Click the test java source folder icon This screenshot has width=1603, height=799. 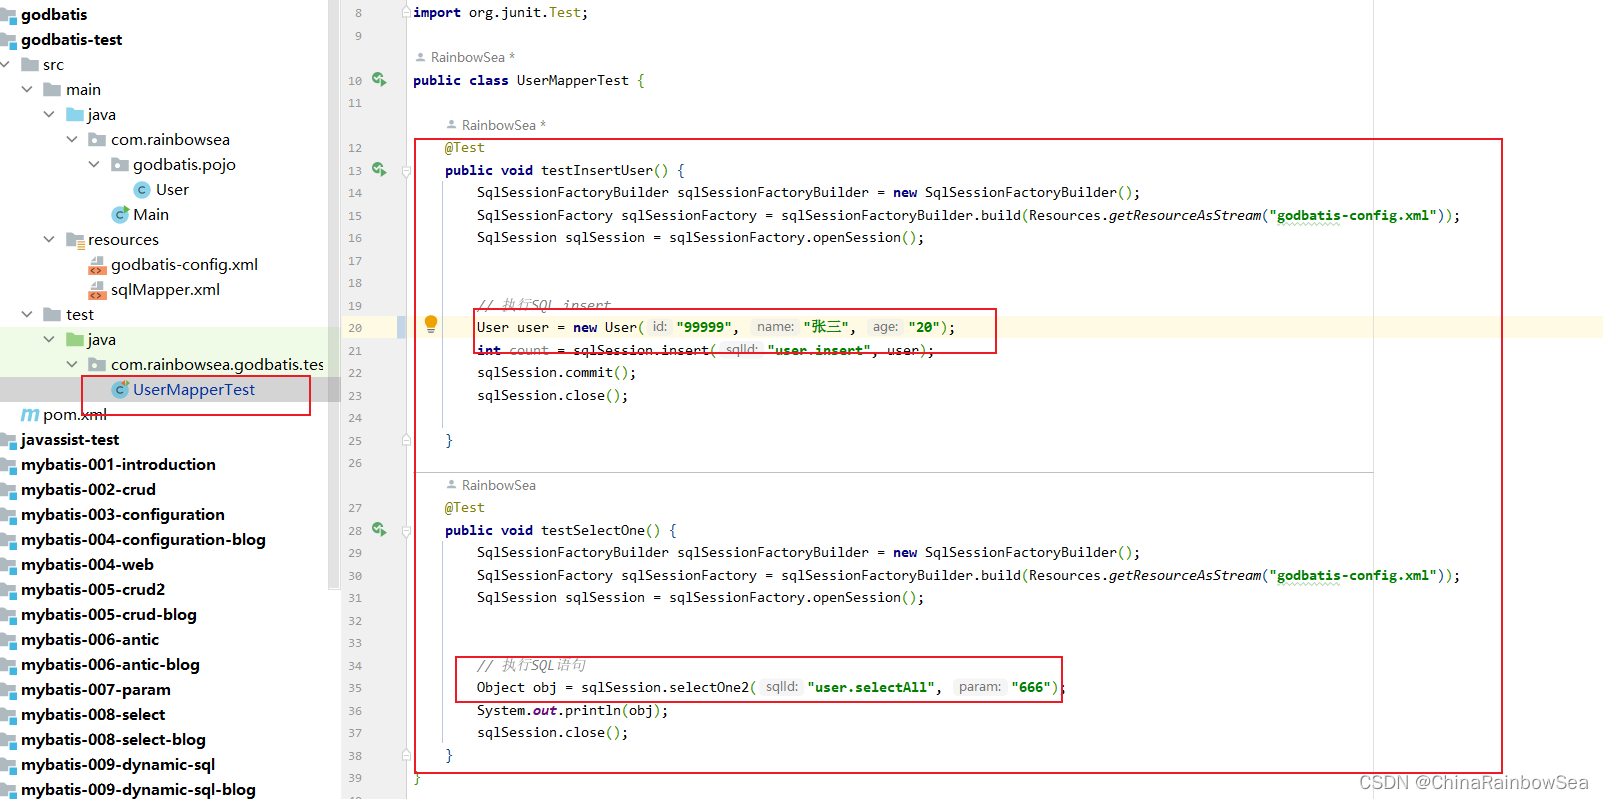tap(75, 340)
